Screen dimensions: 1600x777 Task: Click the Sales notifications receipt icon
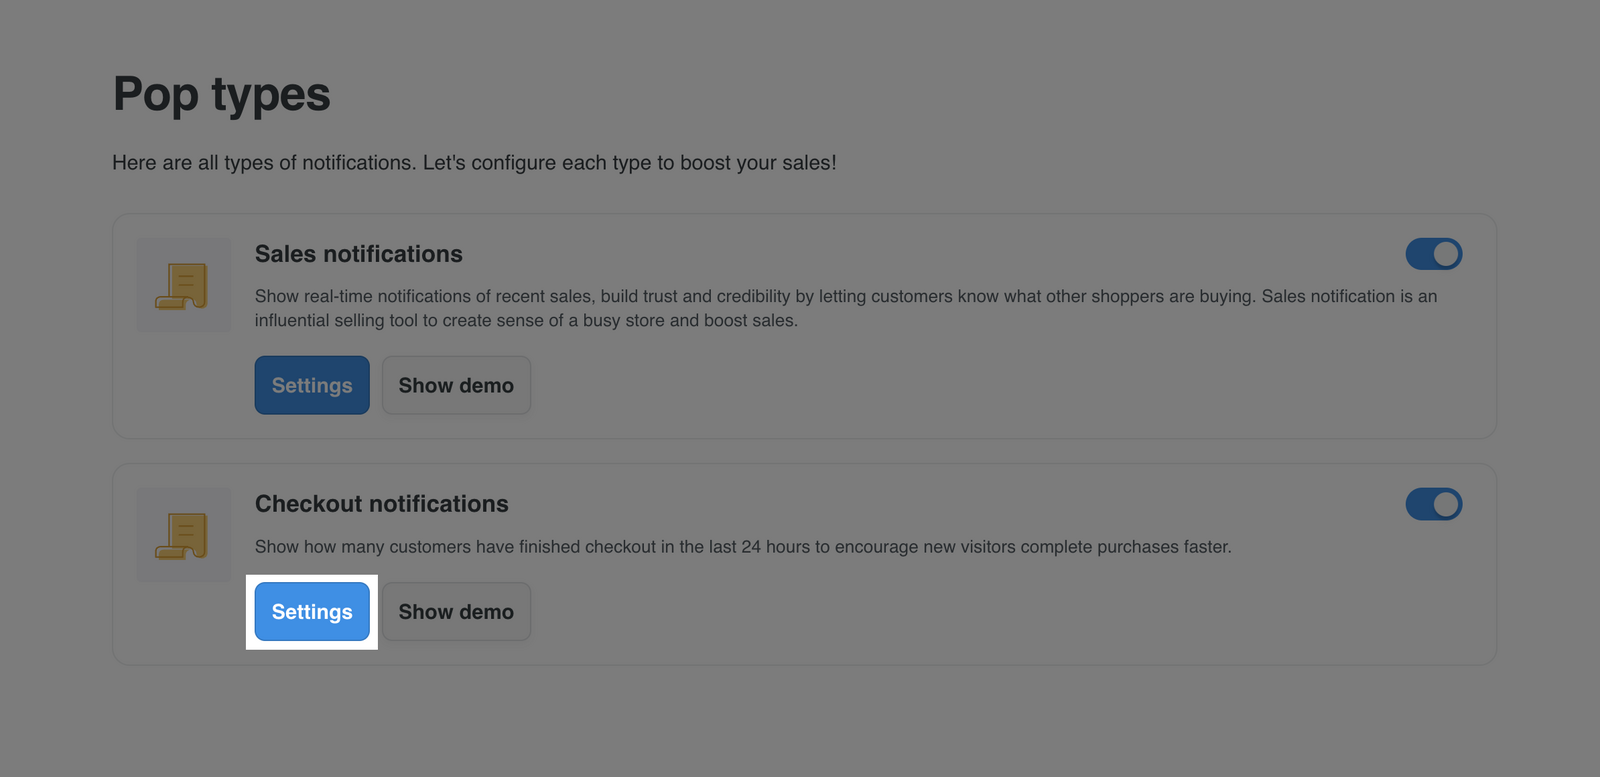pyautogui.click(x=183, y=285)
